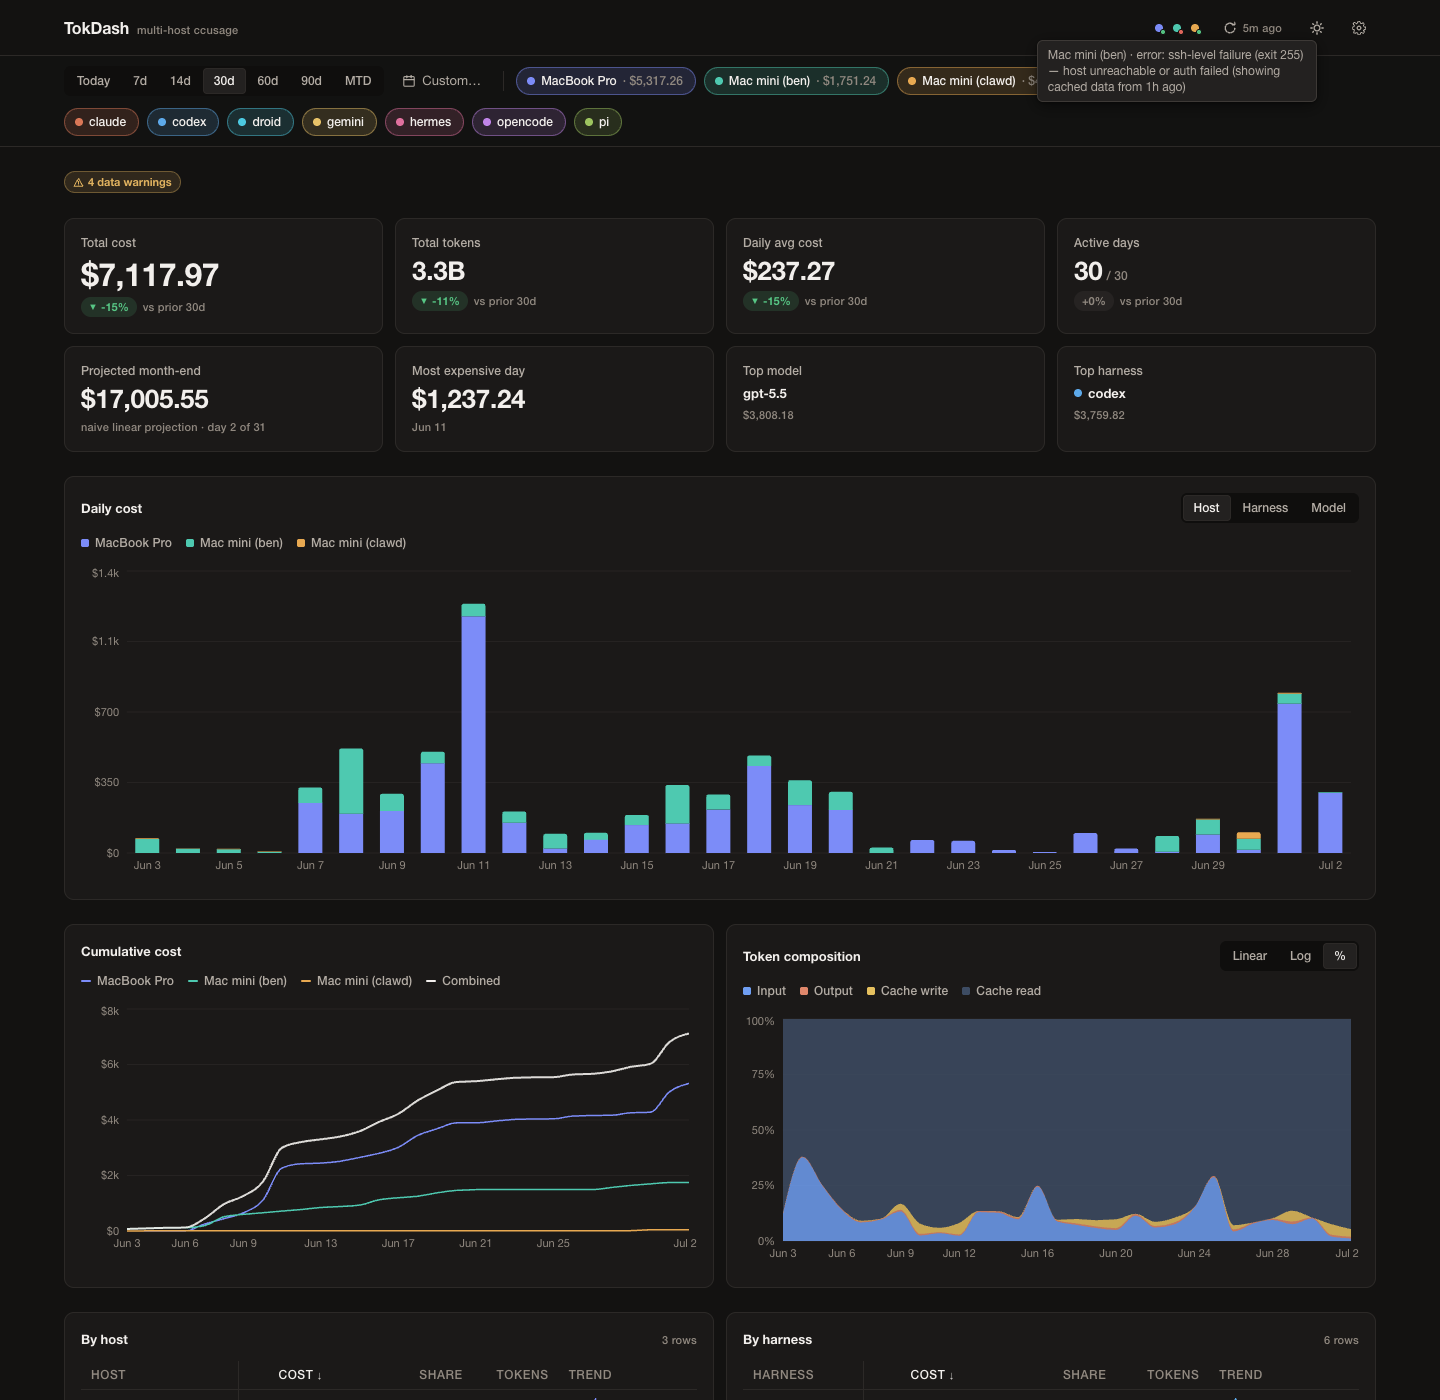Sort By host table by COST
The height and width of the screenshot is (1400, 1440).
(300, 1375)
